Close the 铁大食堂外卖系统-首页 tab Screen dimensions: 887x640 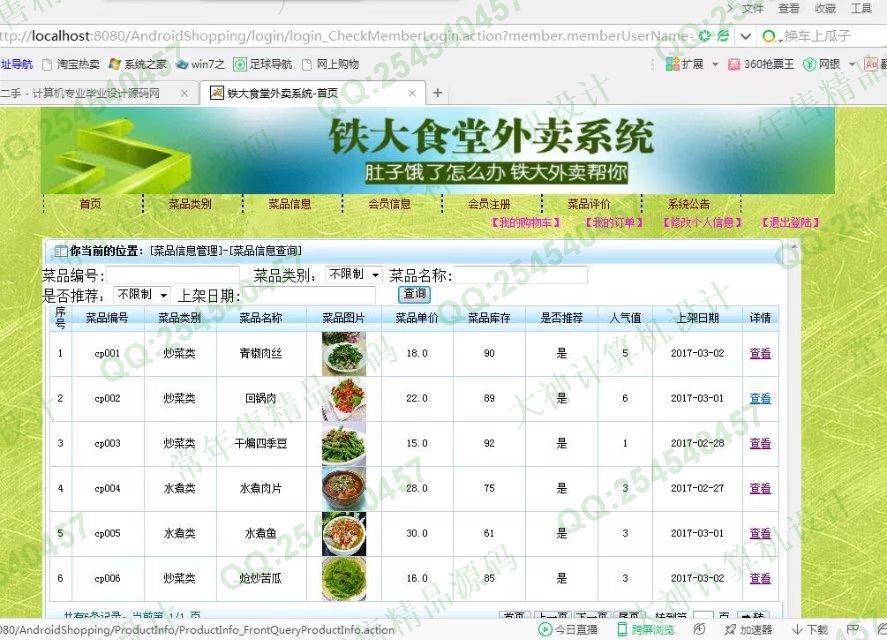[x=412, y=93]
